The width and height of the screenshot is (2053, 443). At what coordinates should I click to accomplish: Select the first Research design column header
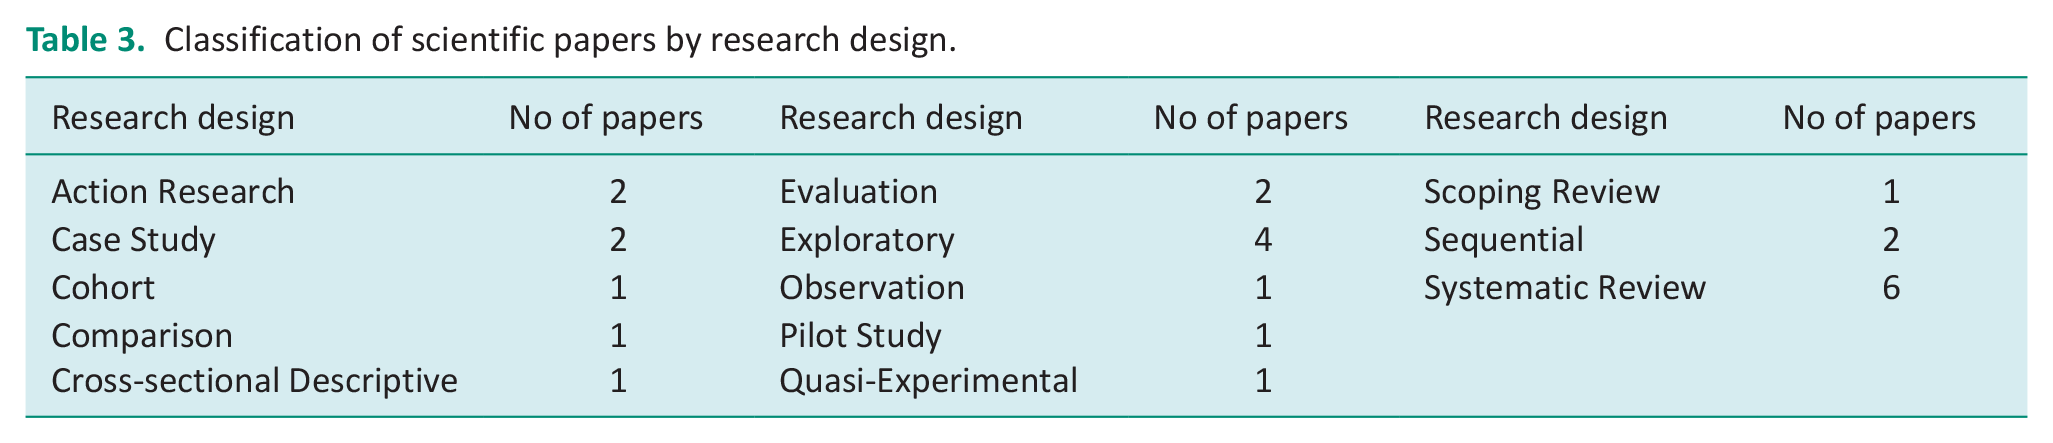point(173,118)
